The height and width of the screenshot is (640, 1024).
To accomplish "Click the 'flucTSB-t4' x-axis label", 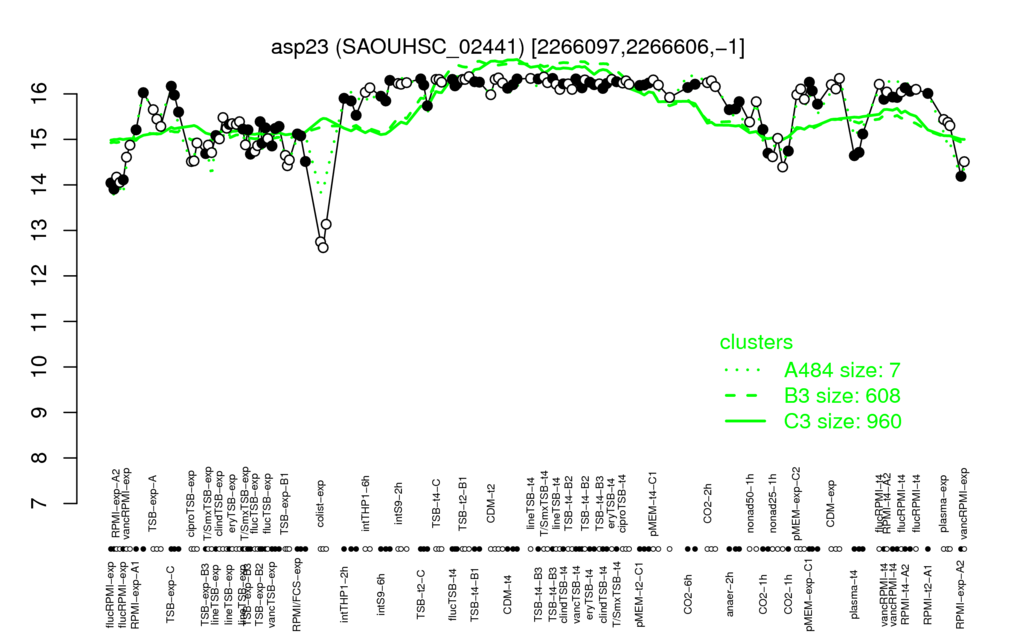I will click(453, 594).
